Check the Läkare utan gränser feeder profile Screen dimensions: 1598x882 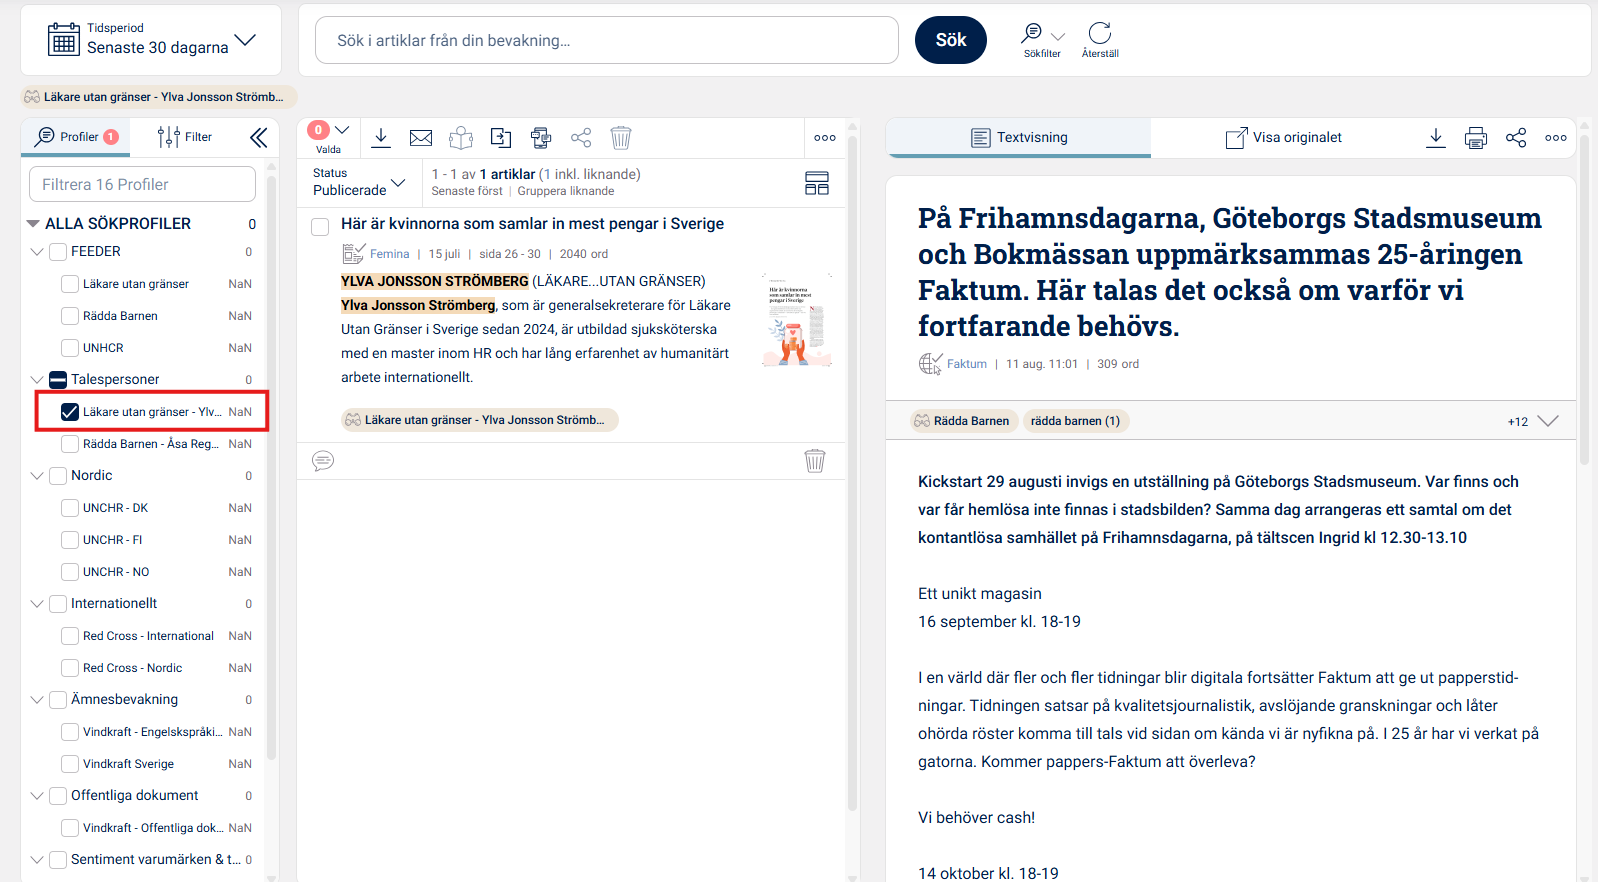click(70, 284)
